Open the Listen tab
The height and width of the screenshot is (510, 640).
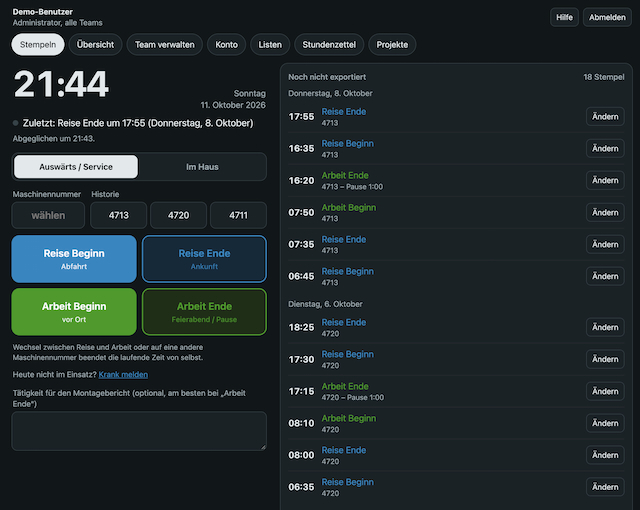tap(270, 44)
